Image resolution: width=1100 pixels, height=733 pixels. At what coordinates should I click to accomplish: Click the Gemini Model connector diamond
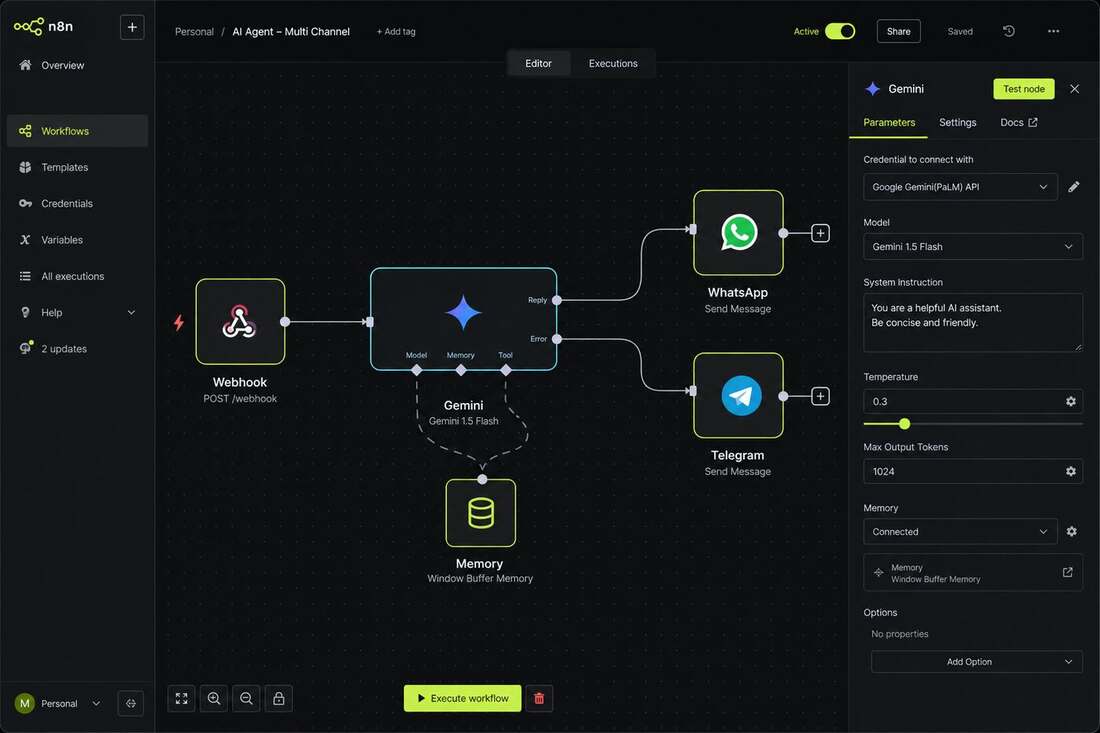tap(417, 370)
